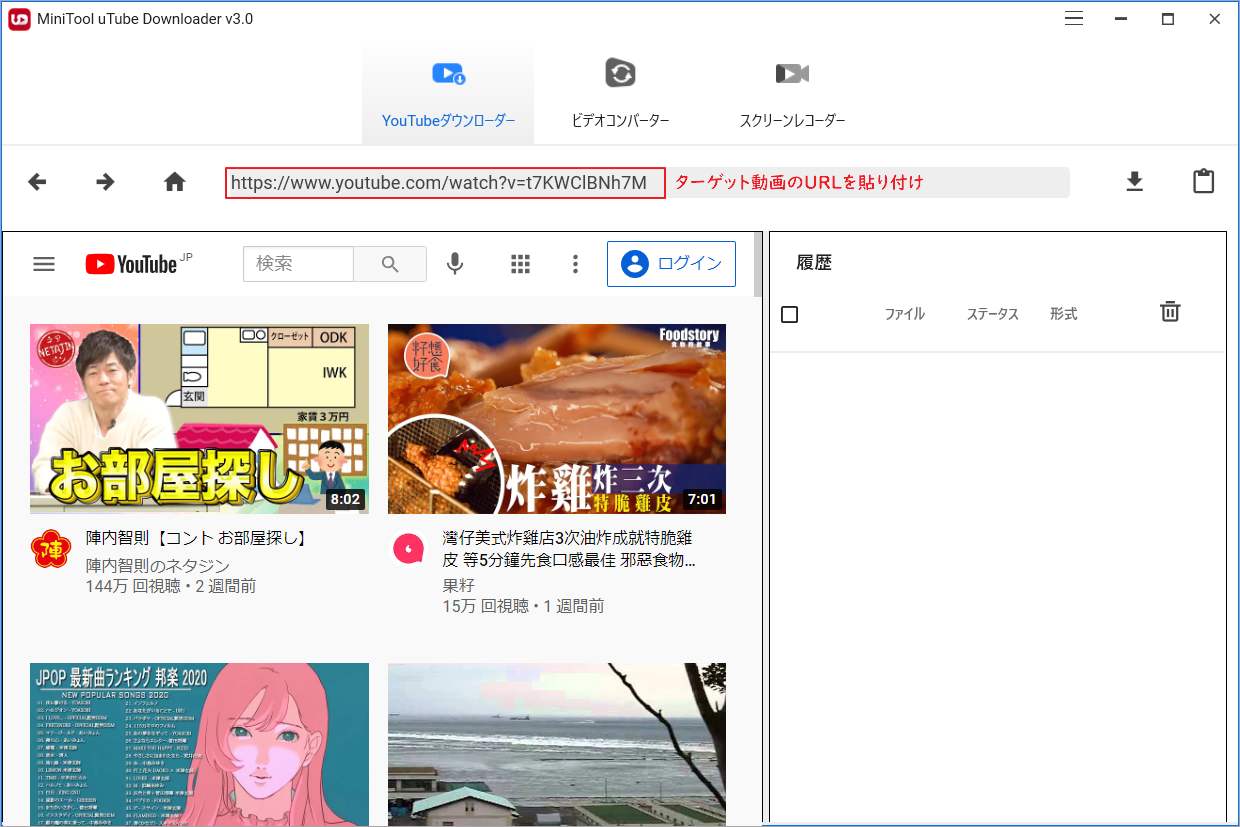Click the YouTube 検索 search box
1240x827 pixels.
click(298, 264)
